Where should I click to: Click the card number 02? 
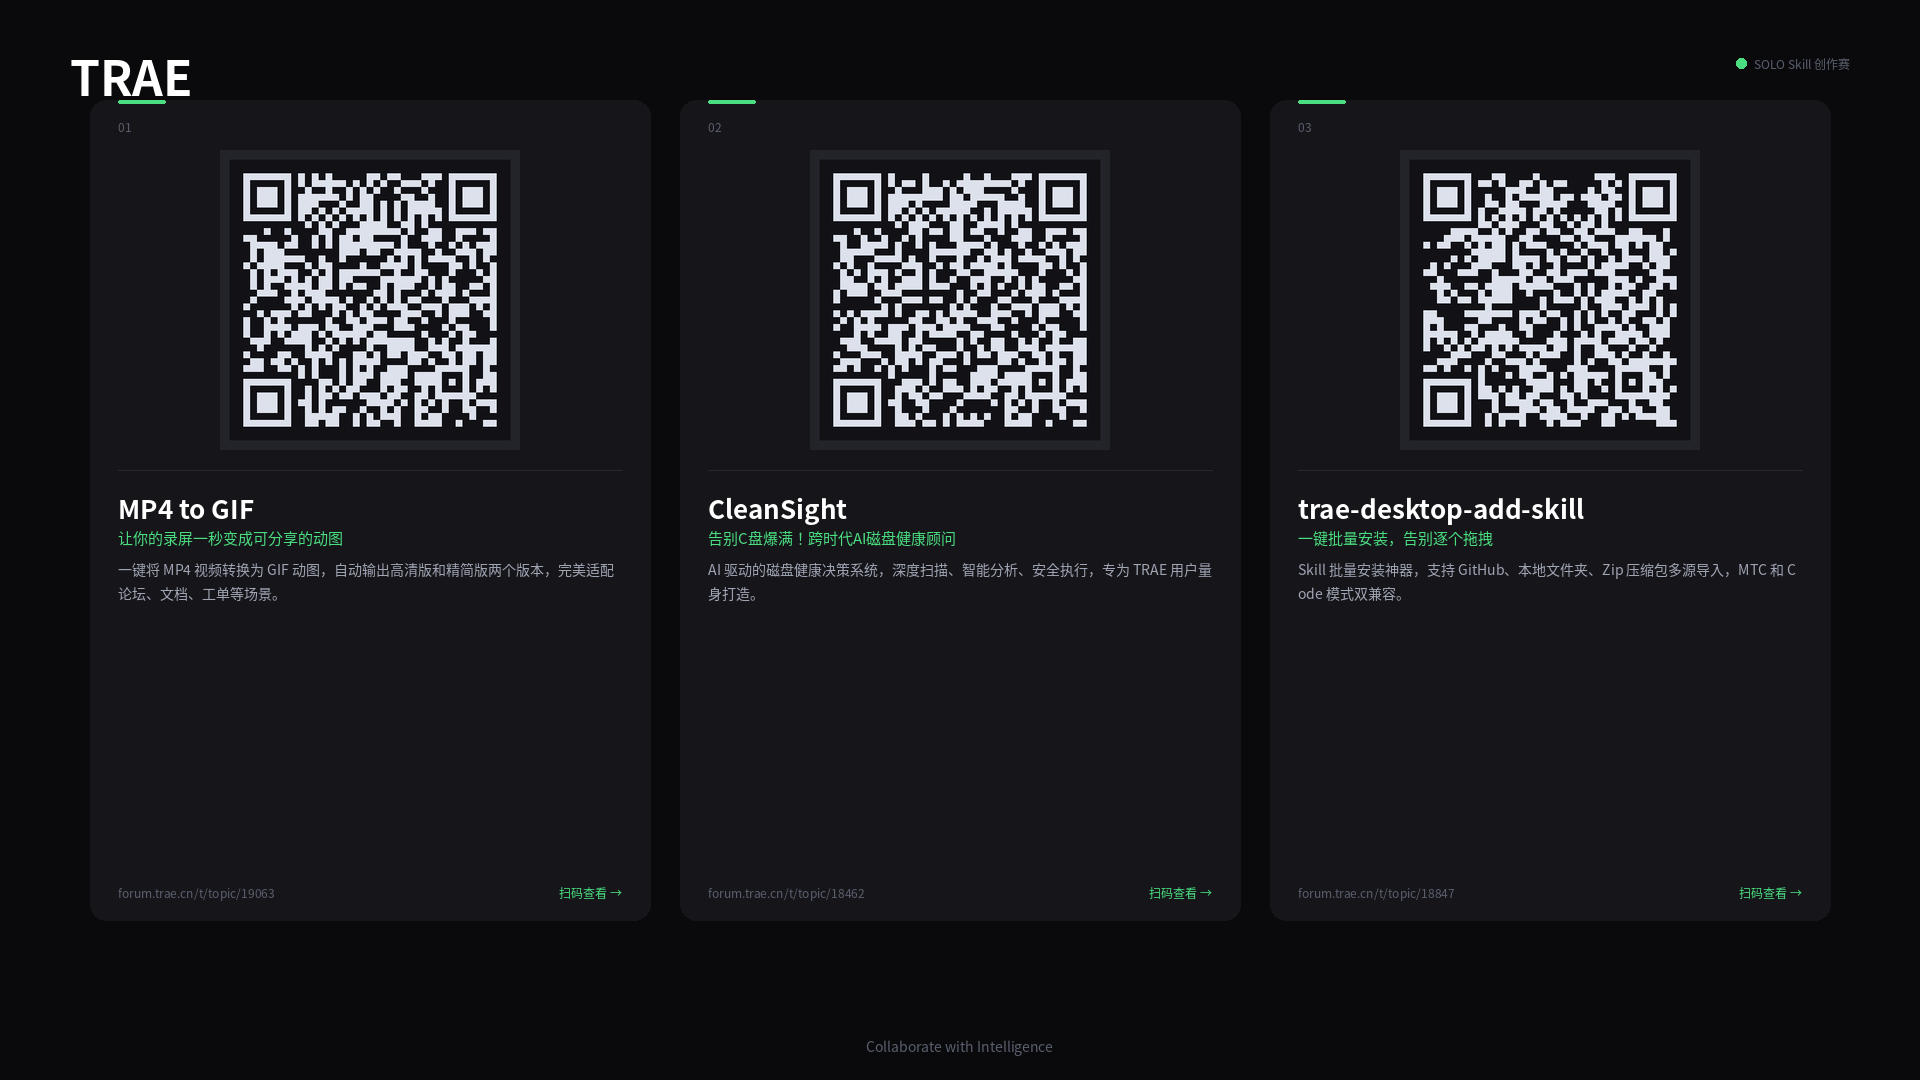click(715, 128)
